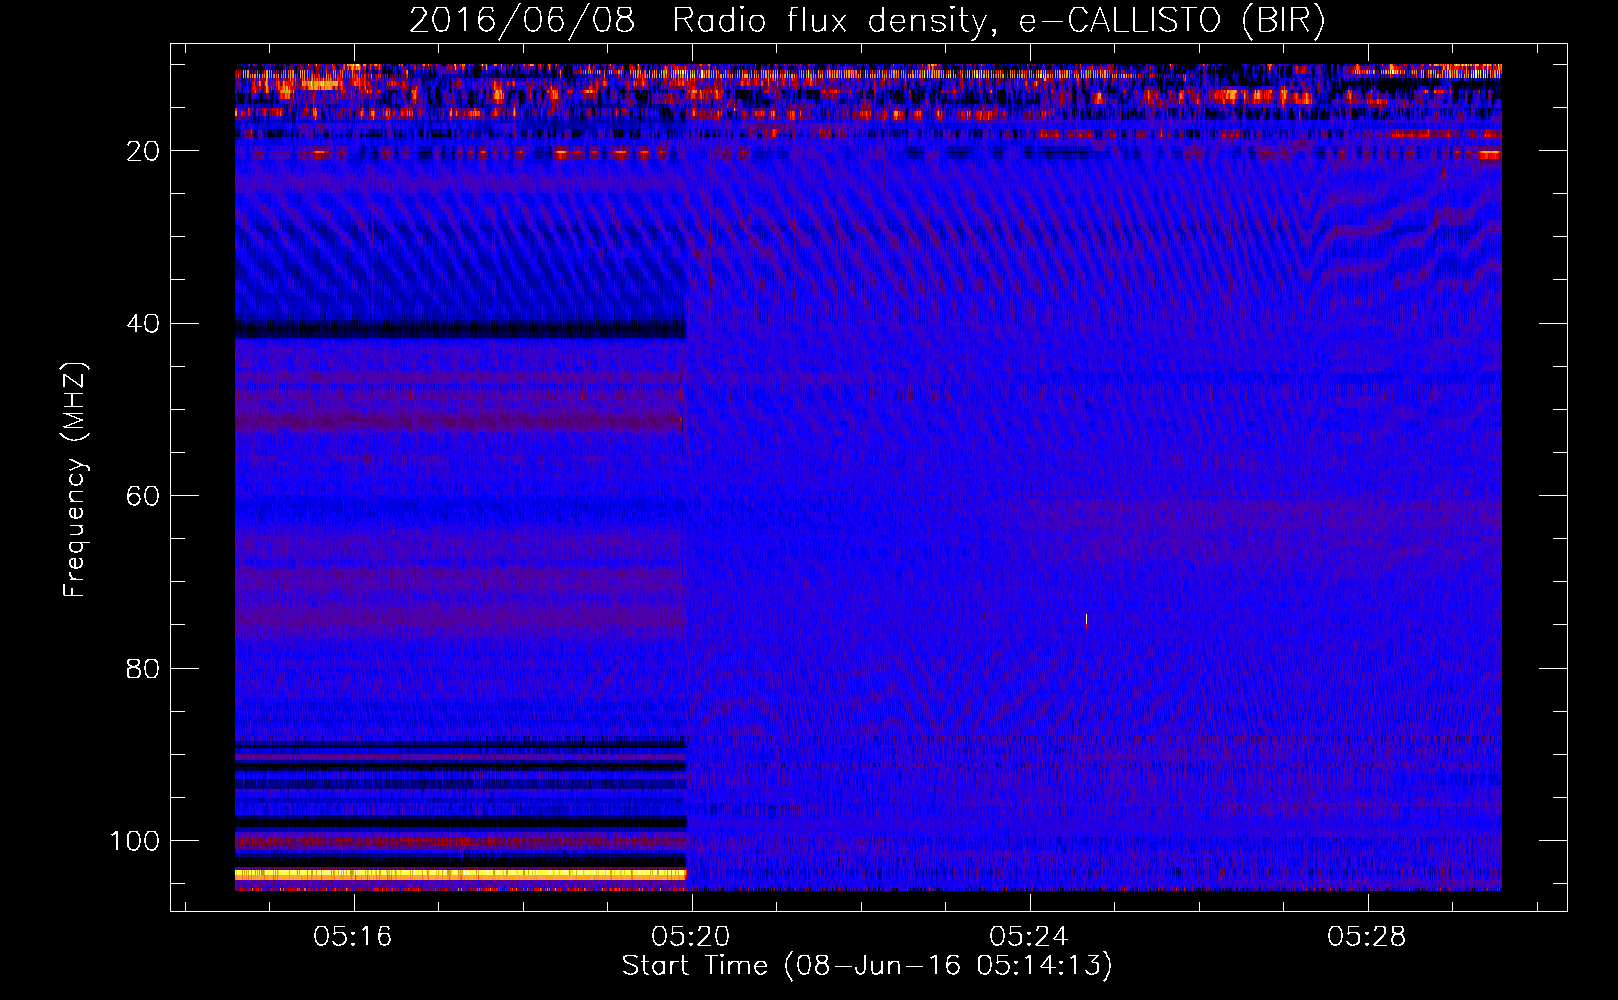The height and width of the screenshot is (1000, 1618).
Task: Select the 05:16 time tick label
Action: click(352, 937)
